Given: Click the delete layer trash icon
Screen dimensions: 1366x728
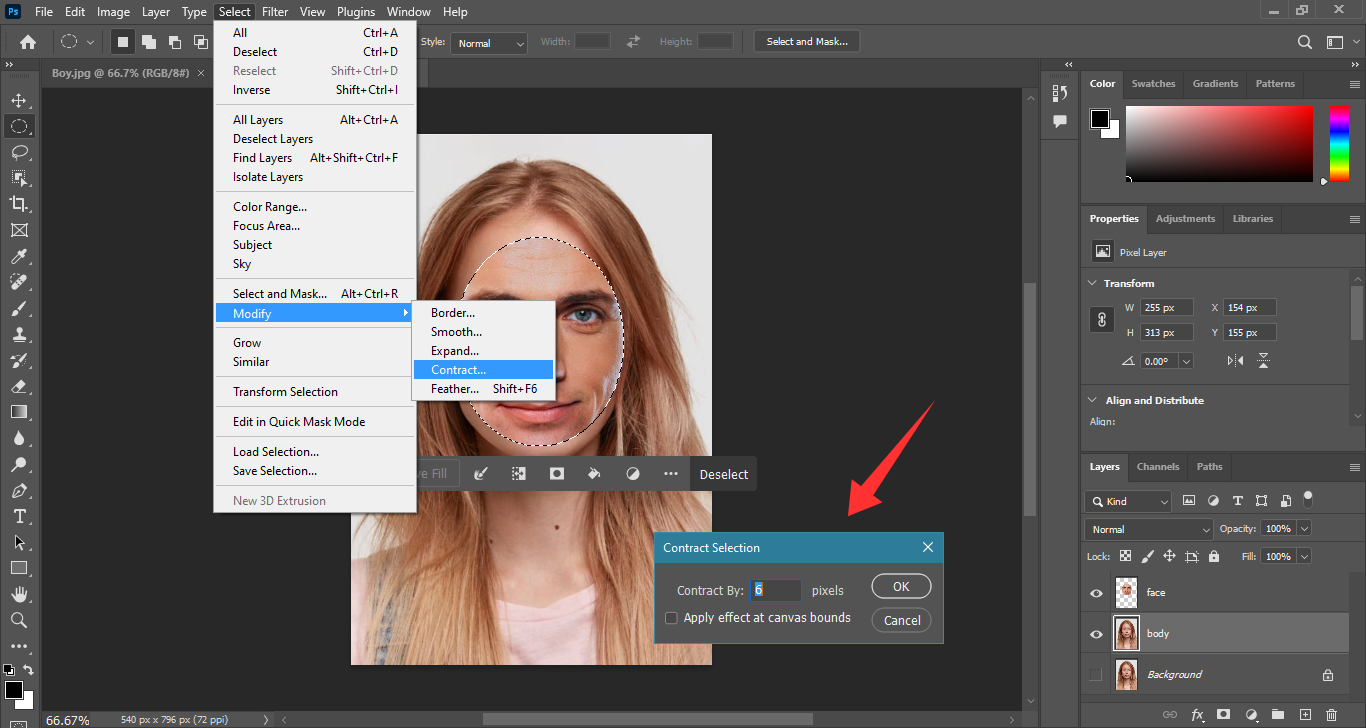Looking at the screenshot, I should tap(1331, 715).
